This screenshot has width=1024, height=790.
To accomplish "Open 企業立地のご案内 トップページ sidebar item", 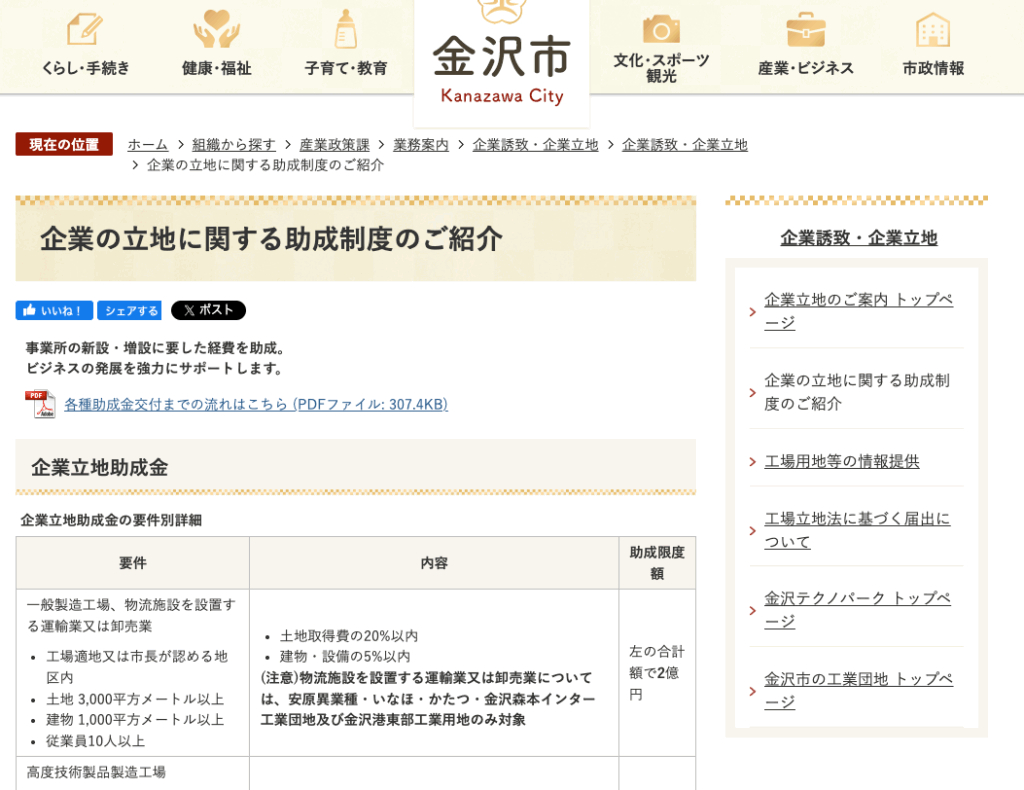I will coord(858,311).
